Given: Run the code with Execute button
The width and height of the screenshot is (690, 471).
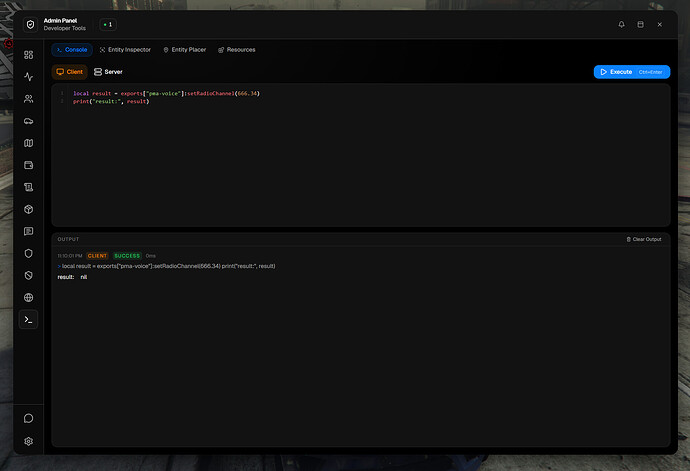Looking at the screenshot, I should (631, 72).
